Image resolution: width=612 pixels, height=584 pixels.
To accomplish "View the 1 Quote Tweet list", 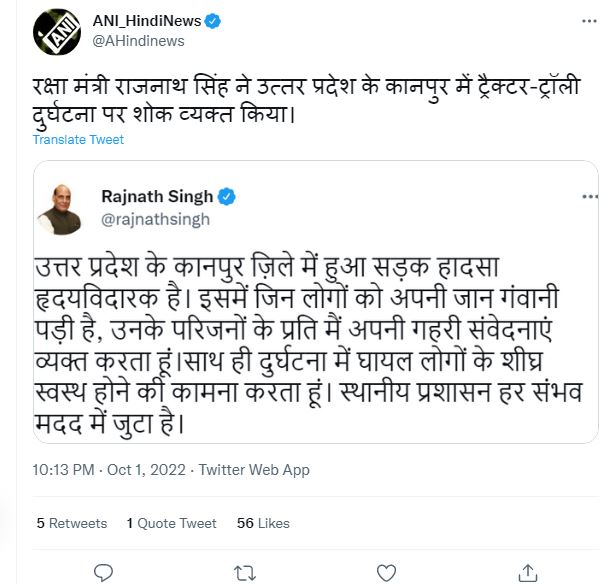I will [x=171, y=523].
